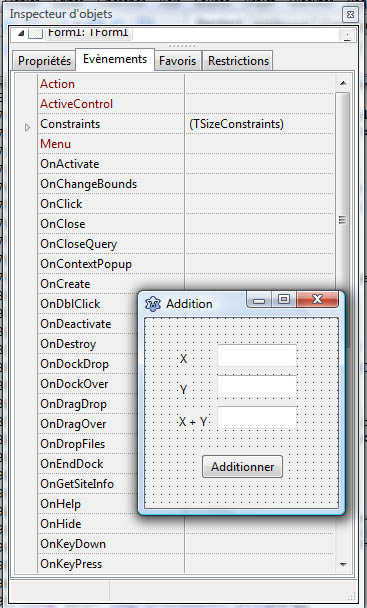Maximize the Addition window
Image resolution: width=367 pixels, height=608 pixels.
point(284,299)
